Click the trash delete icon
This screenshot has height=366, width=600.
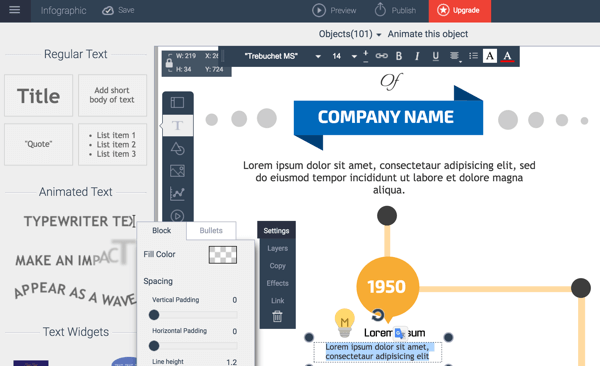point(277,317)
